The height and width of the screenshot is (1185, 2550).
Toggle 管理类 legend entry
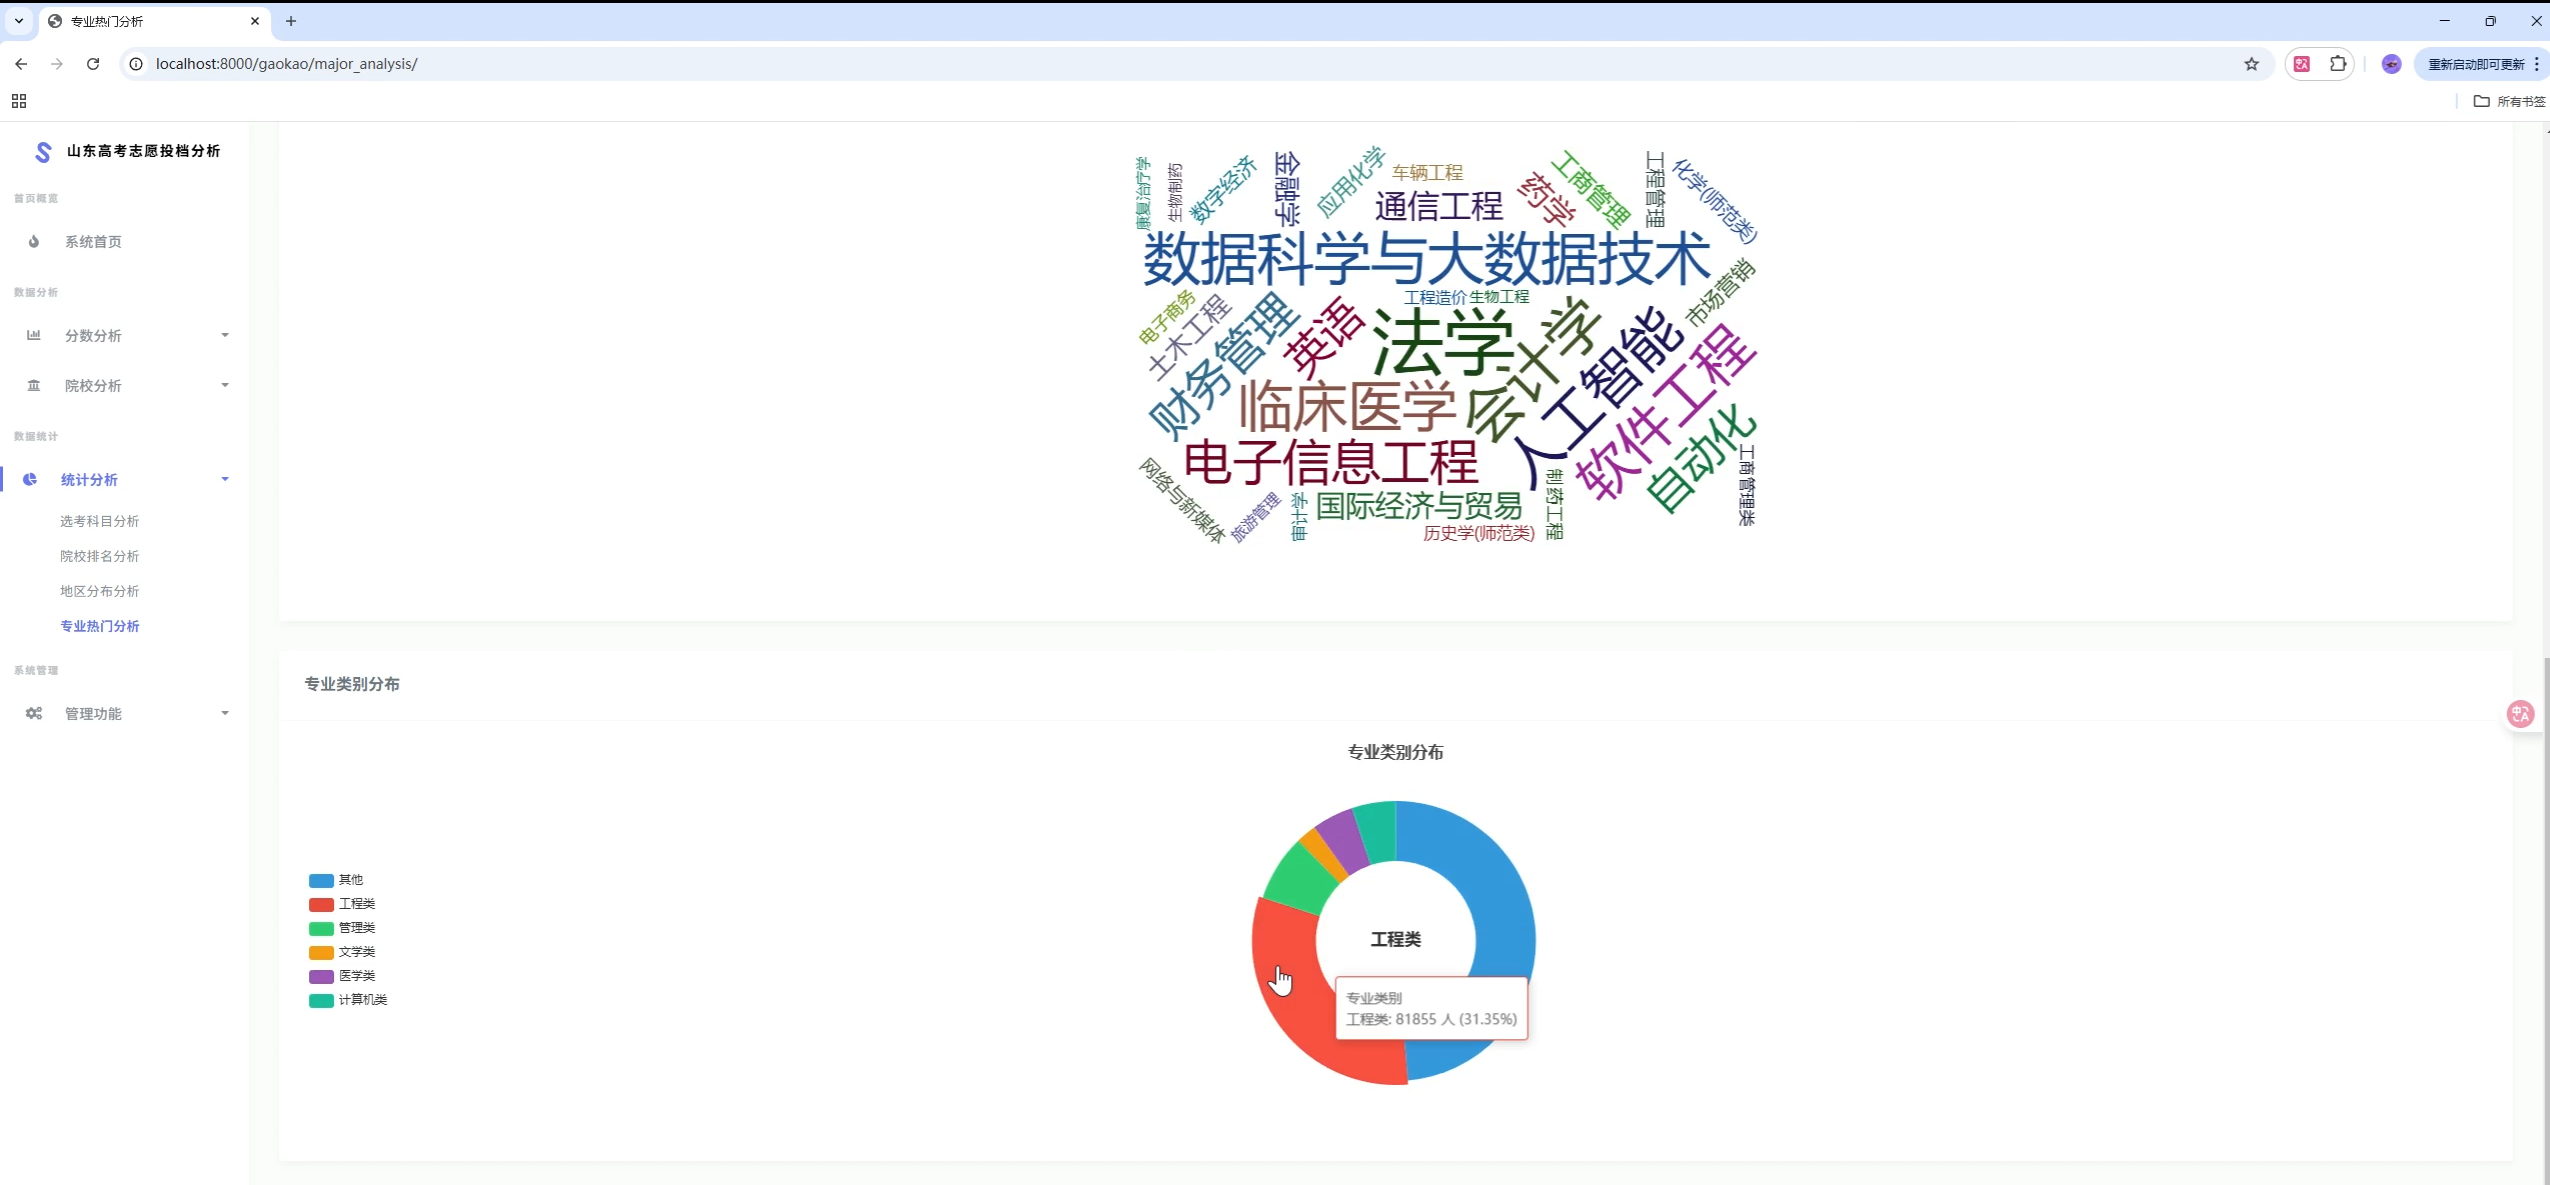coord(342,928)
